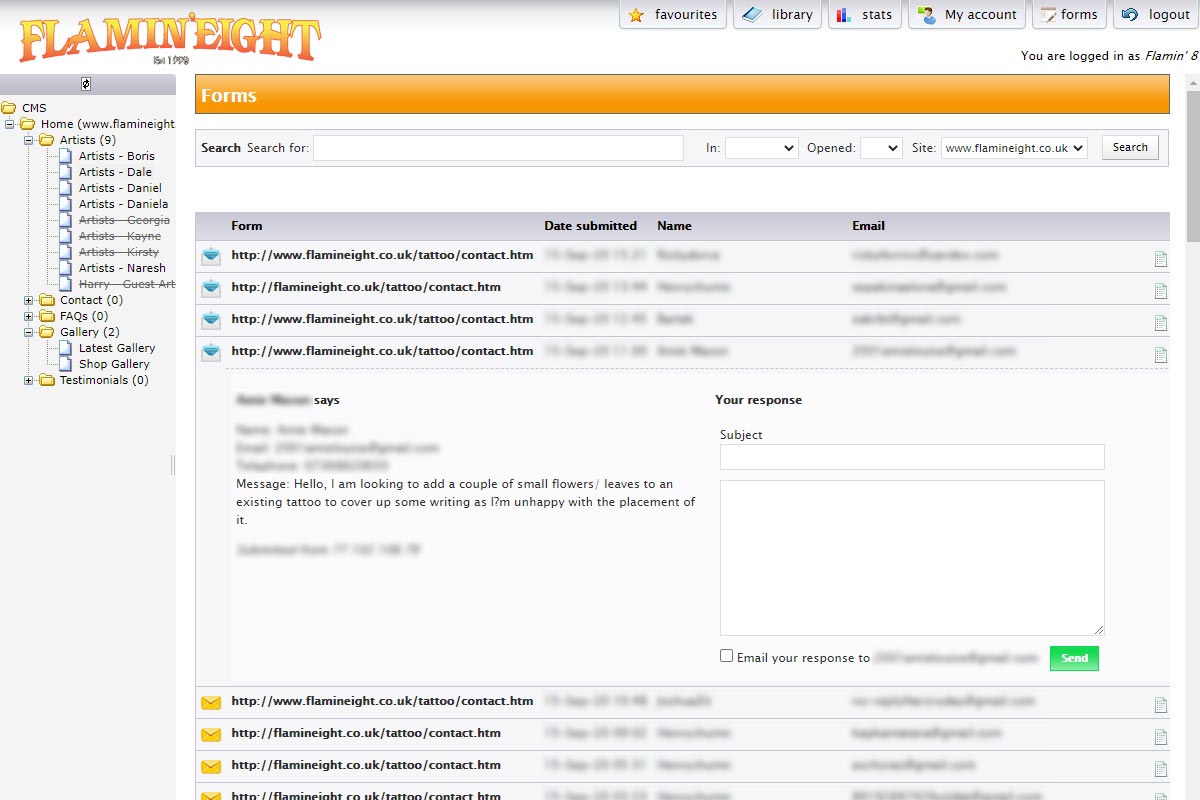Click the refresh icon above the CMS tree

[86, 84]
